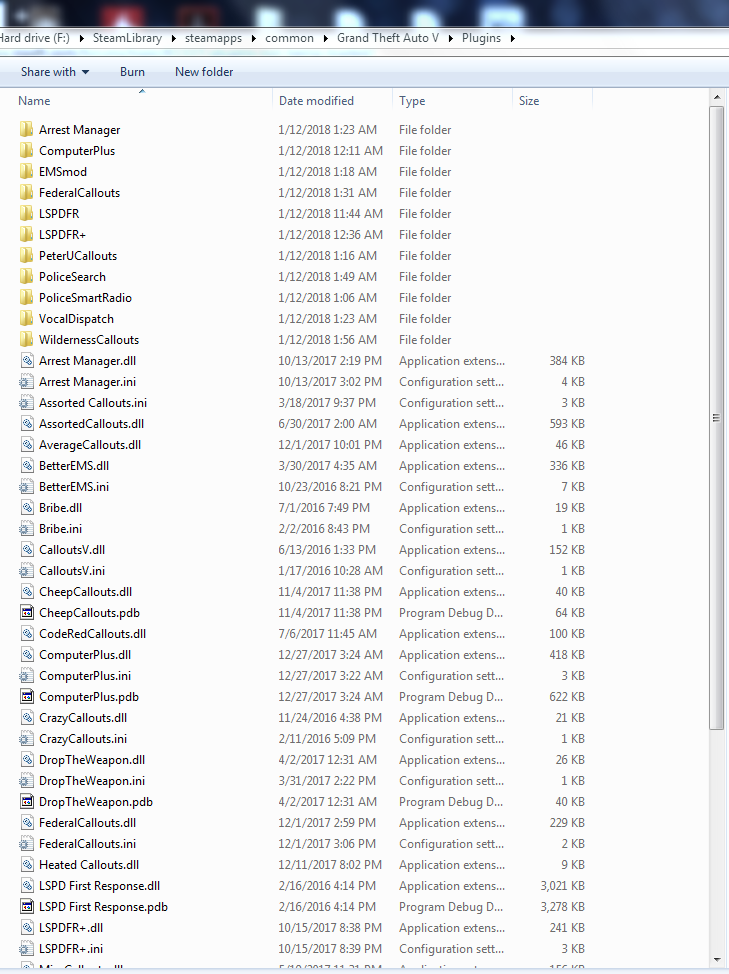Image resolution: width=729 pixels, height=974 pixels.
Task: Select the CrazyCallouts.dll file name
Action: tap(83, 717)
